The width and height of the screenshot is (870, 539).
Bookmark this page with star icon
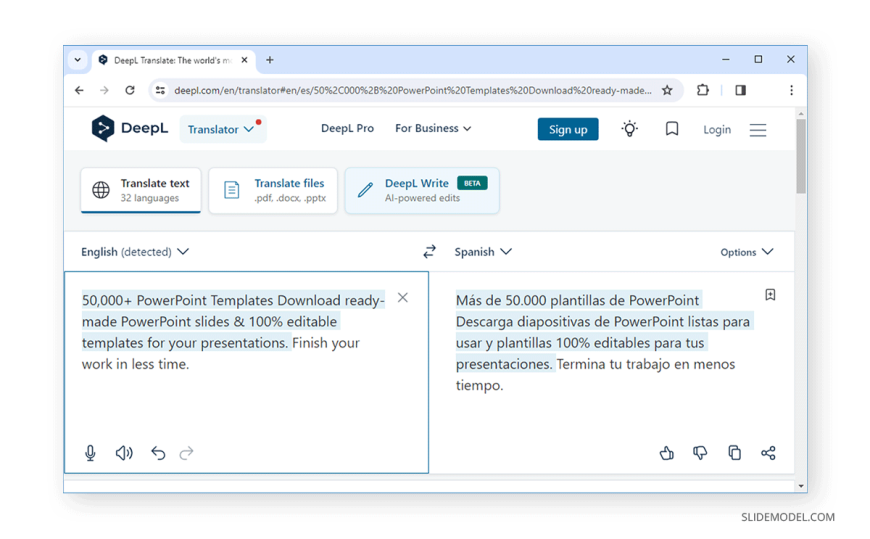pyautogui.click(x=667, y=90)
